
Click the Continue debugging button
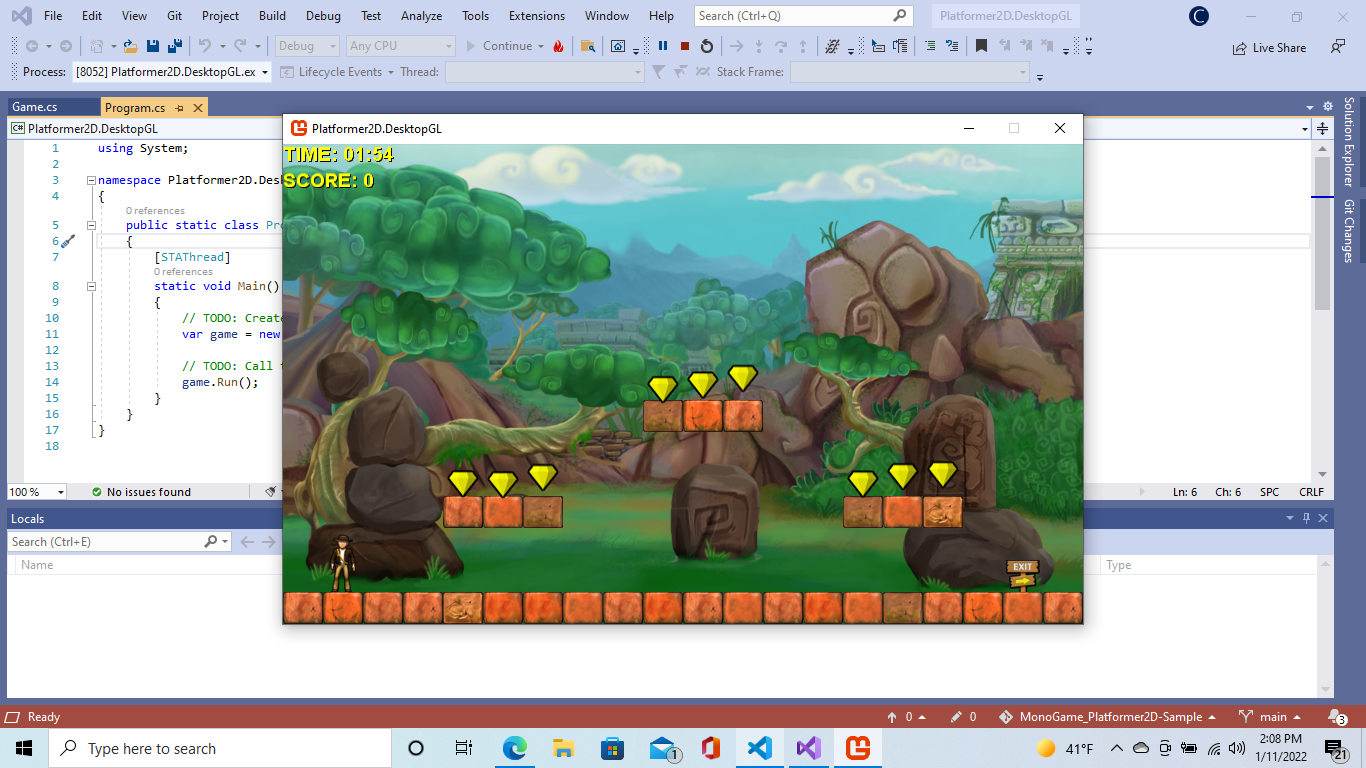click(497, 46)
